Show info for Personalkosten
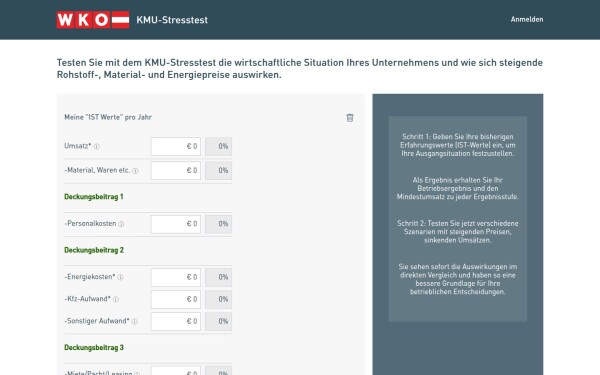Viewport: 600px width, 375px height. pyautogui.click(x=121, y=224)
